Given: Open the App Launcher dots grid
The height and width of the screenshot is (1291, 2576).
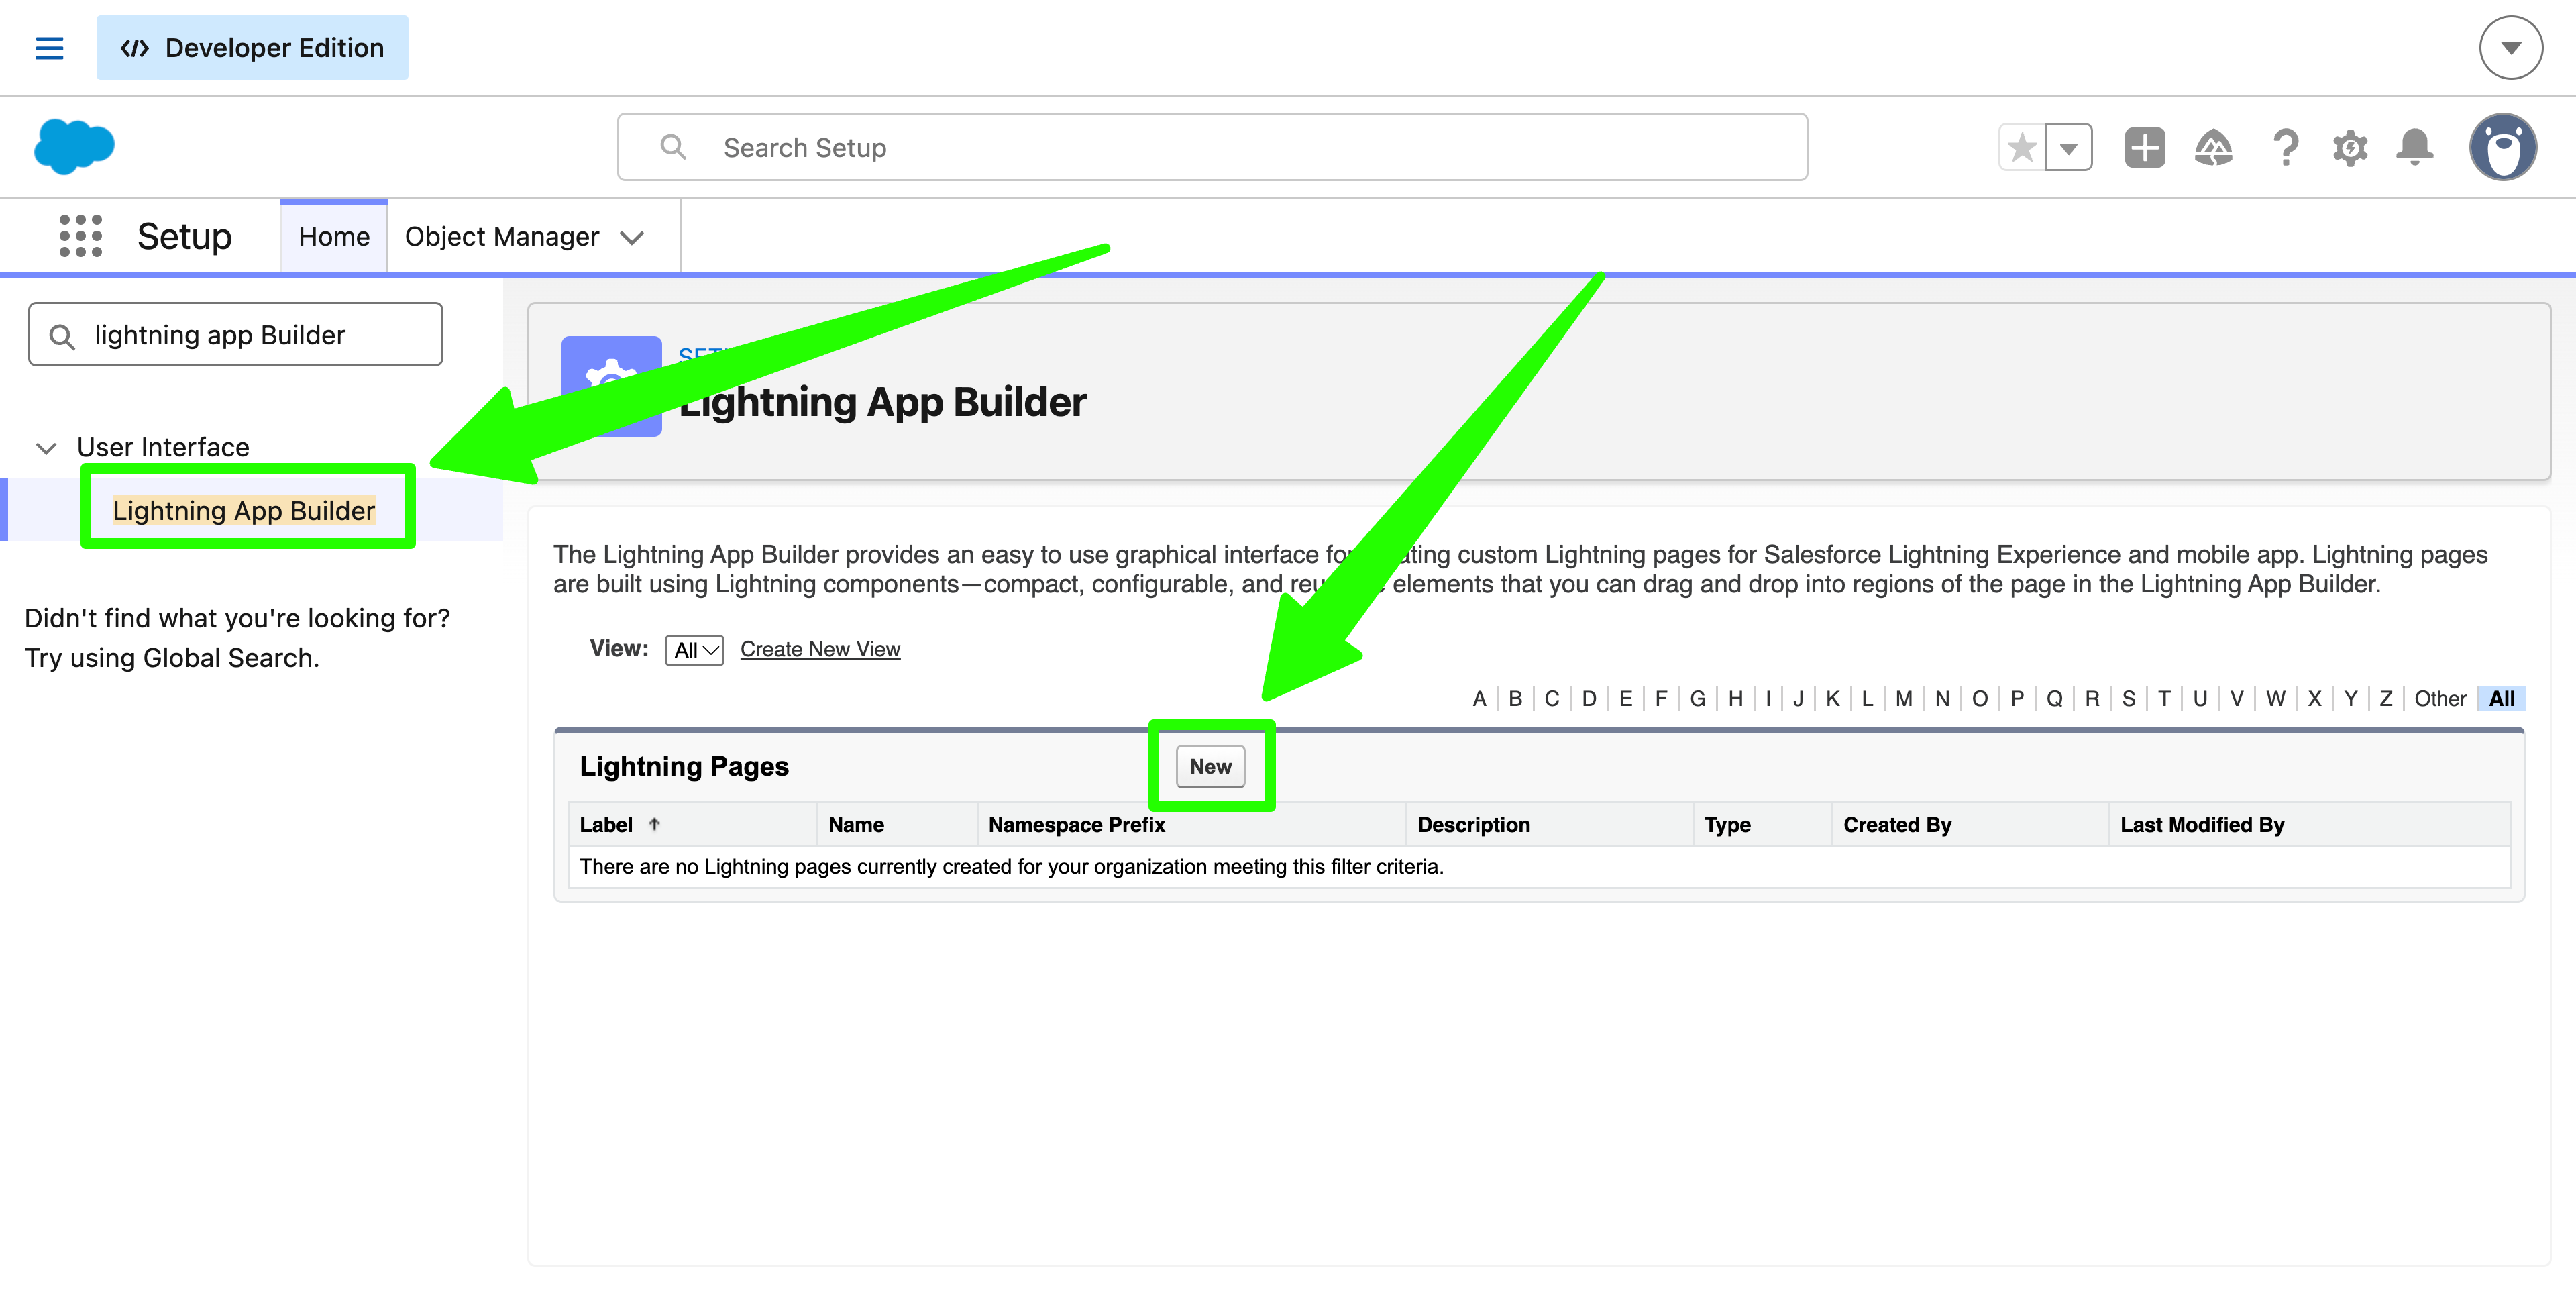Looking at the screenshot, I should (80, 236).
